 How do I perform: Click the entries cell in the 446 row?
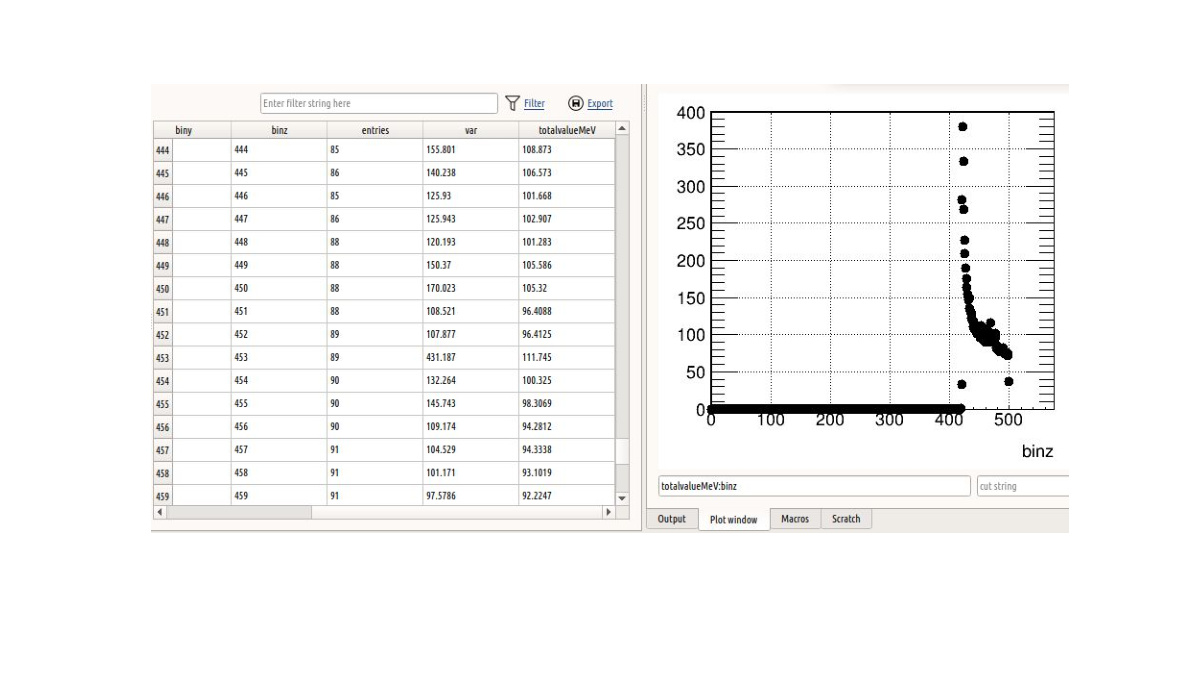point(375,196)
